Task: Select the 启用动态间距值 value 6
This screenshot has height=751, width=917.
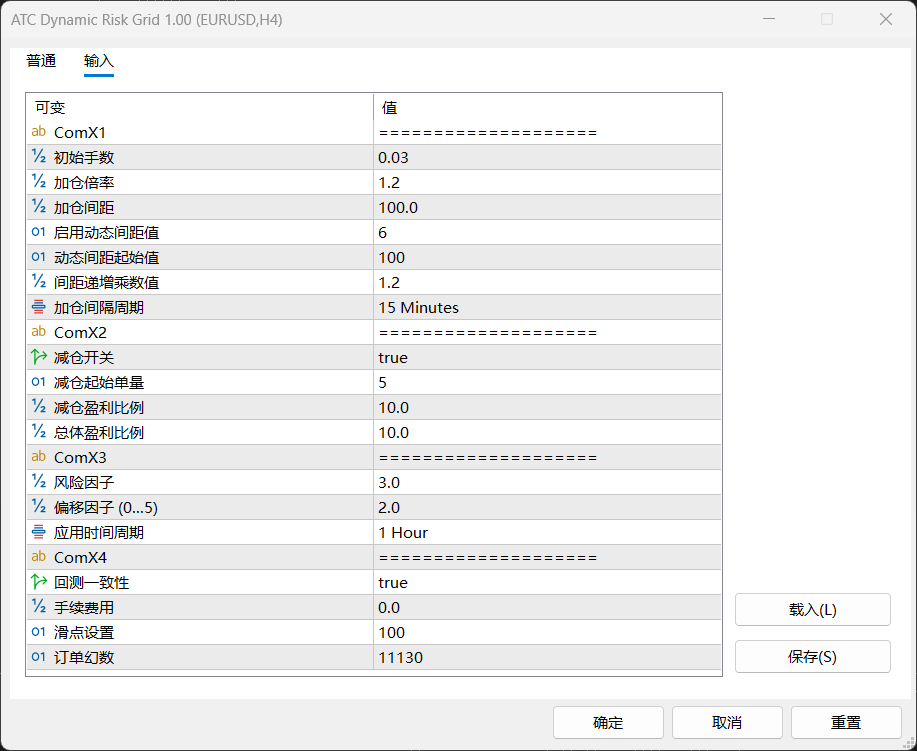Action: coord(547,232)
